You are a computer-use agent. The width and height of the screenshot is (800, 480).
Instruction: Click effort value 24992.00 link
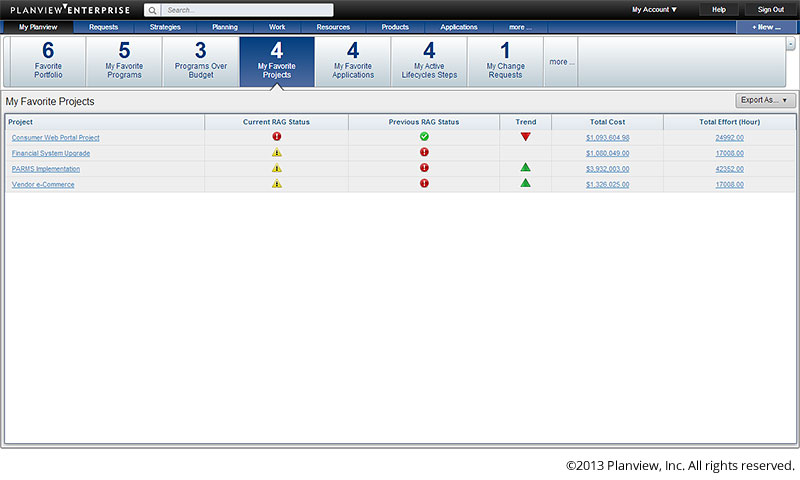[730, 138]
